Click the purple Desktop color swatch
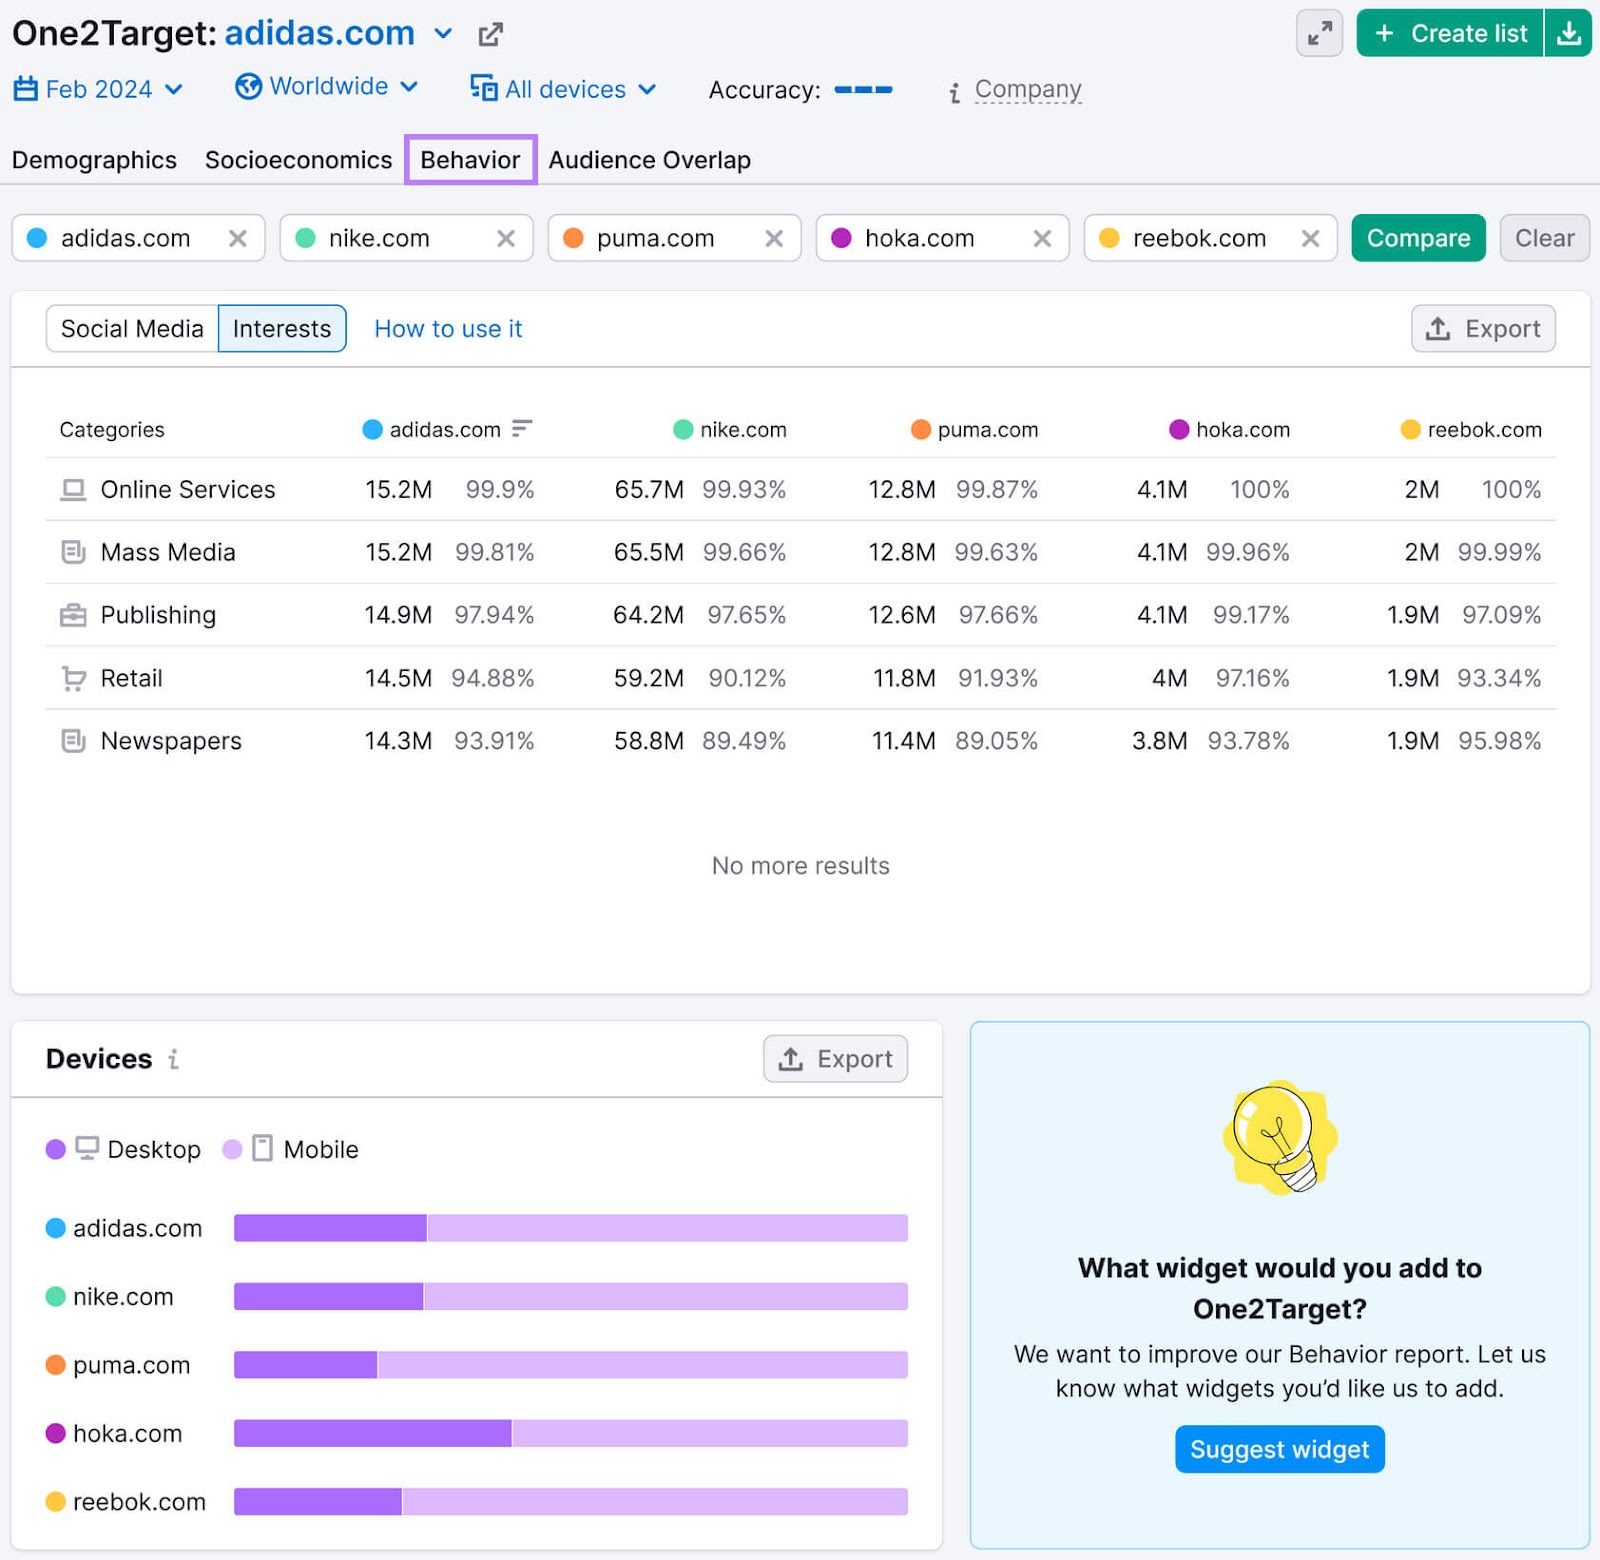The width and height of the screenshot is (1600, 1560). coord(56,1149)
